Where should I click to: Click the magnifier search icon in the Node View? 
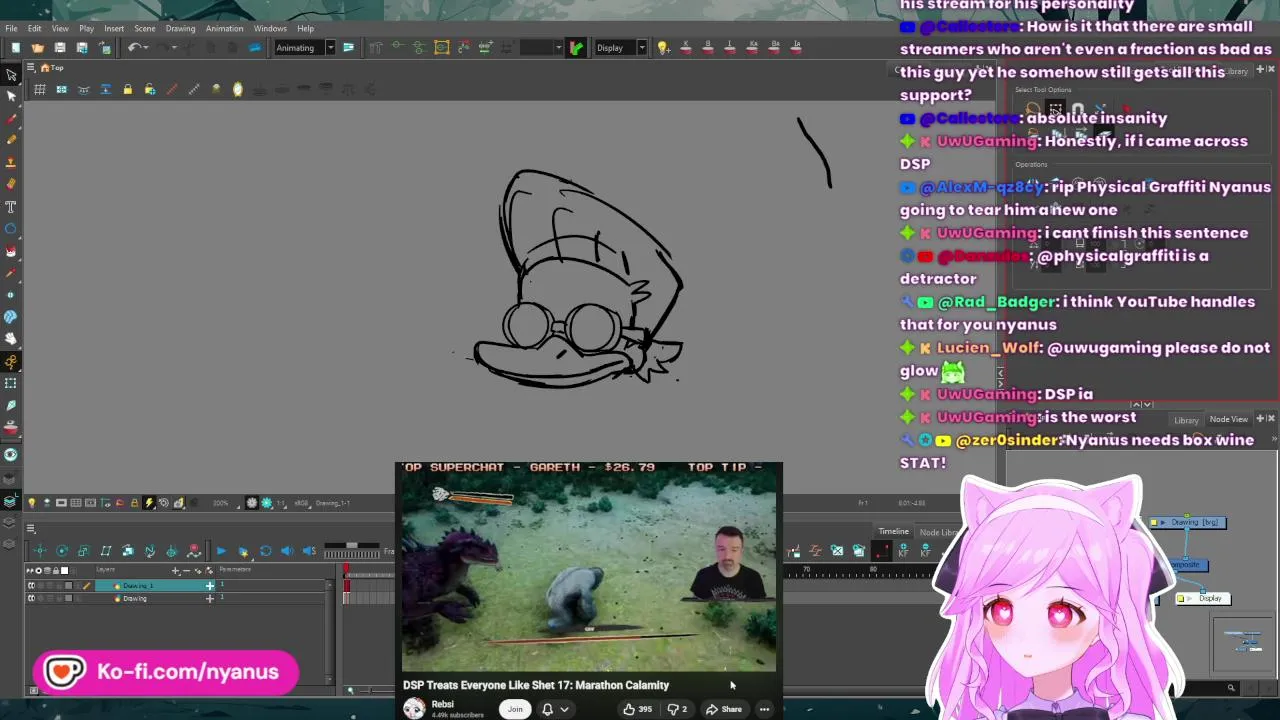1231,688
